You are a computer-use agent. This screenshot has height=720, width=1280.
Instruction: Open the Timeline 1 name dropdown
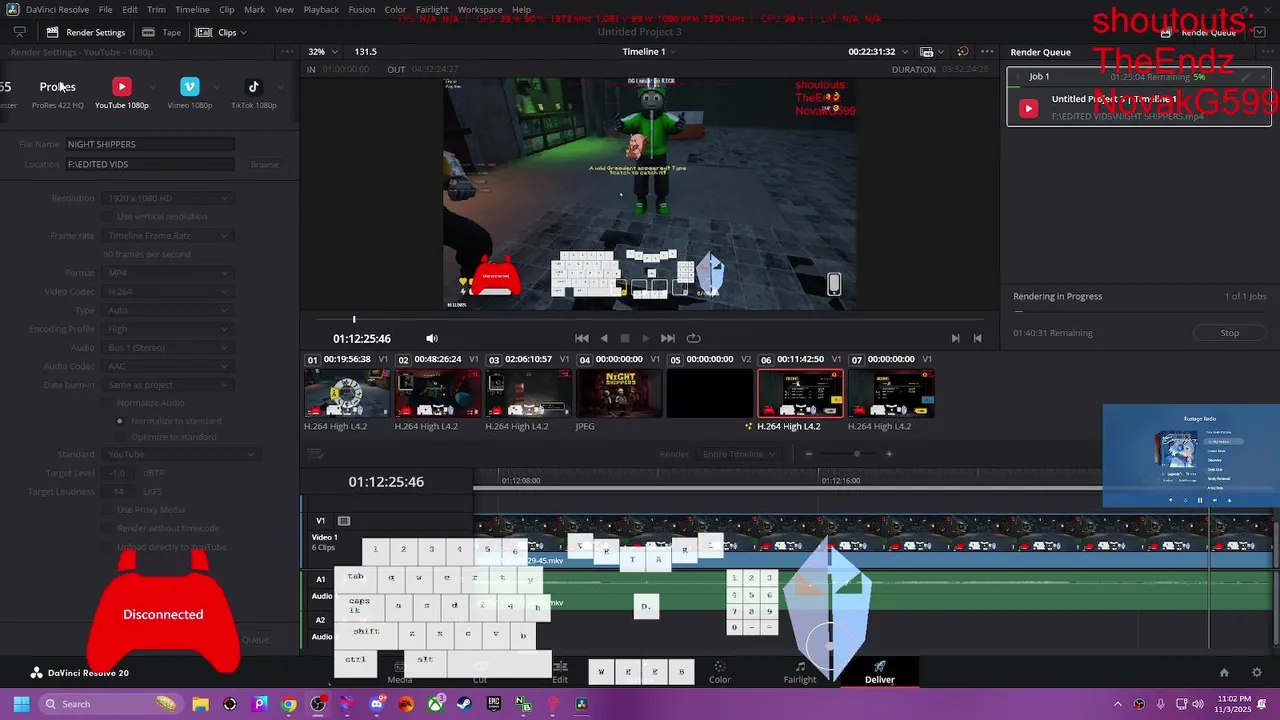[x=649, y=52]
